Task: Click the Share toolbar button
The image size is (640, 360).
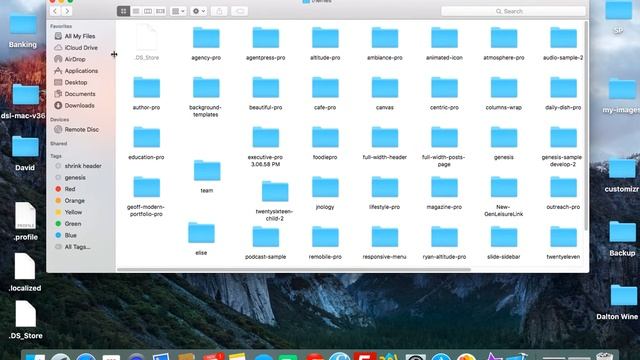Action: click(219, 11)
